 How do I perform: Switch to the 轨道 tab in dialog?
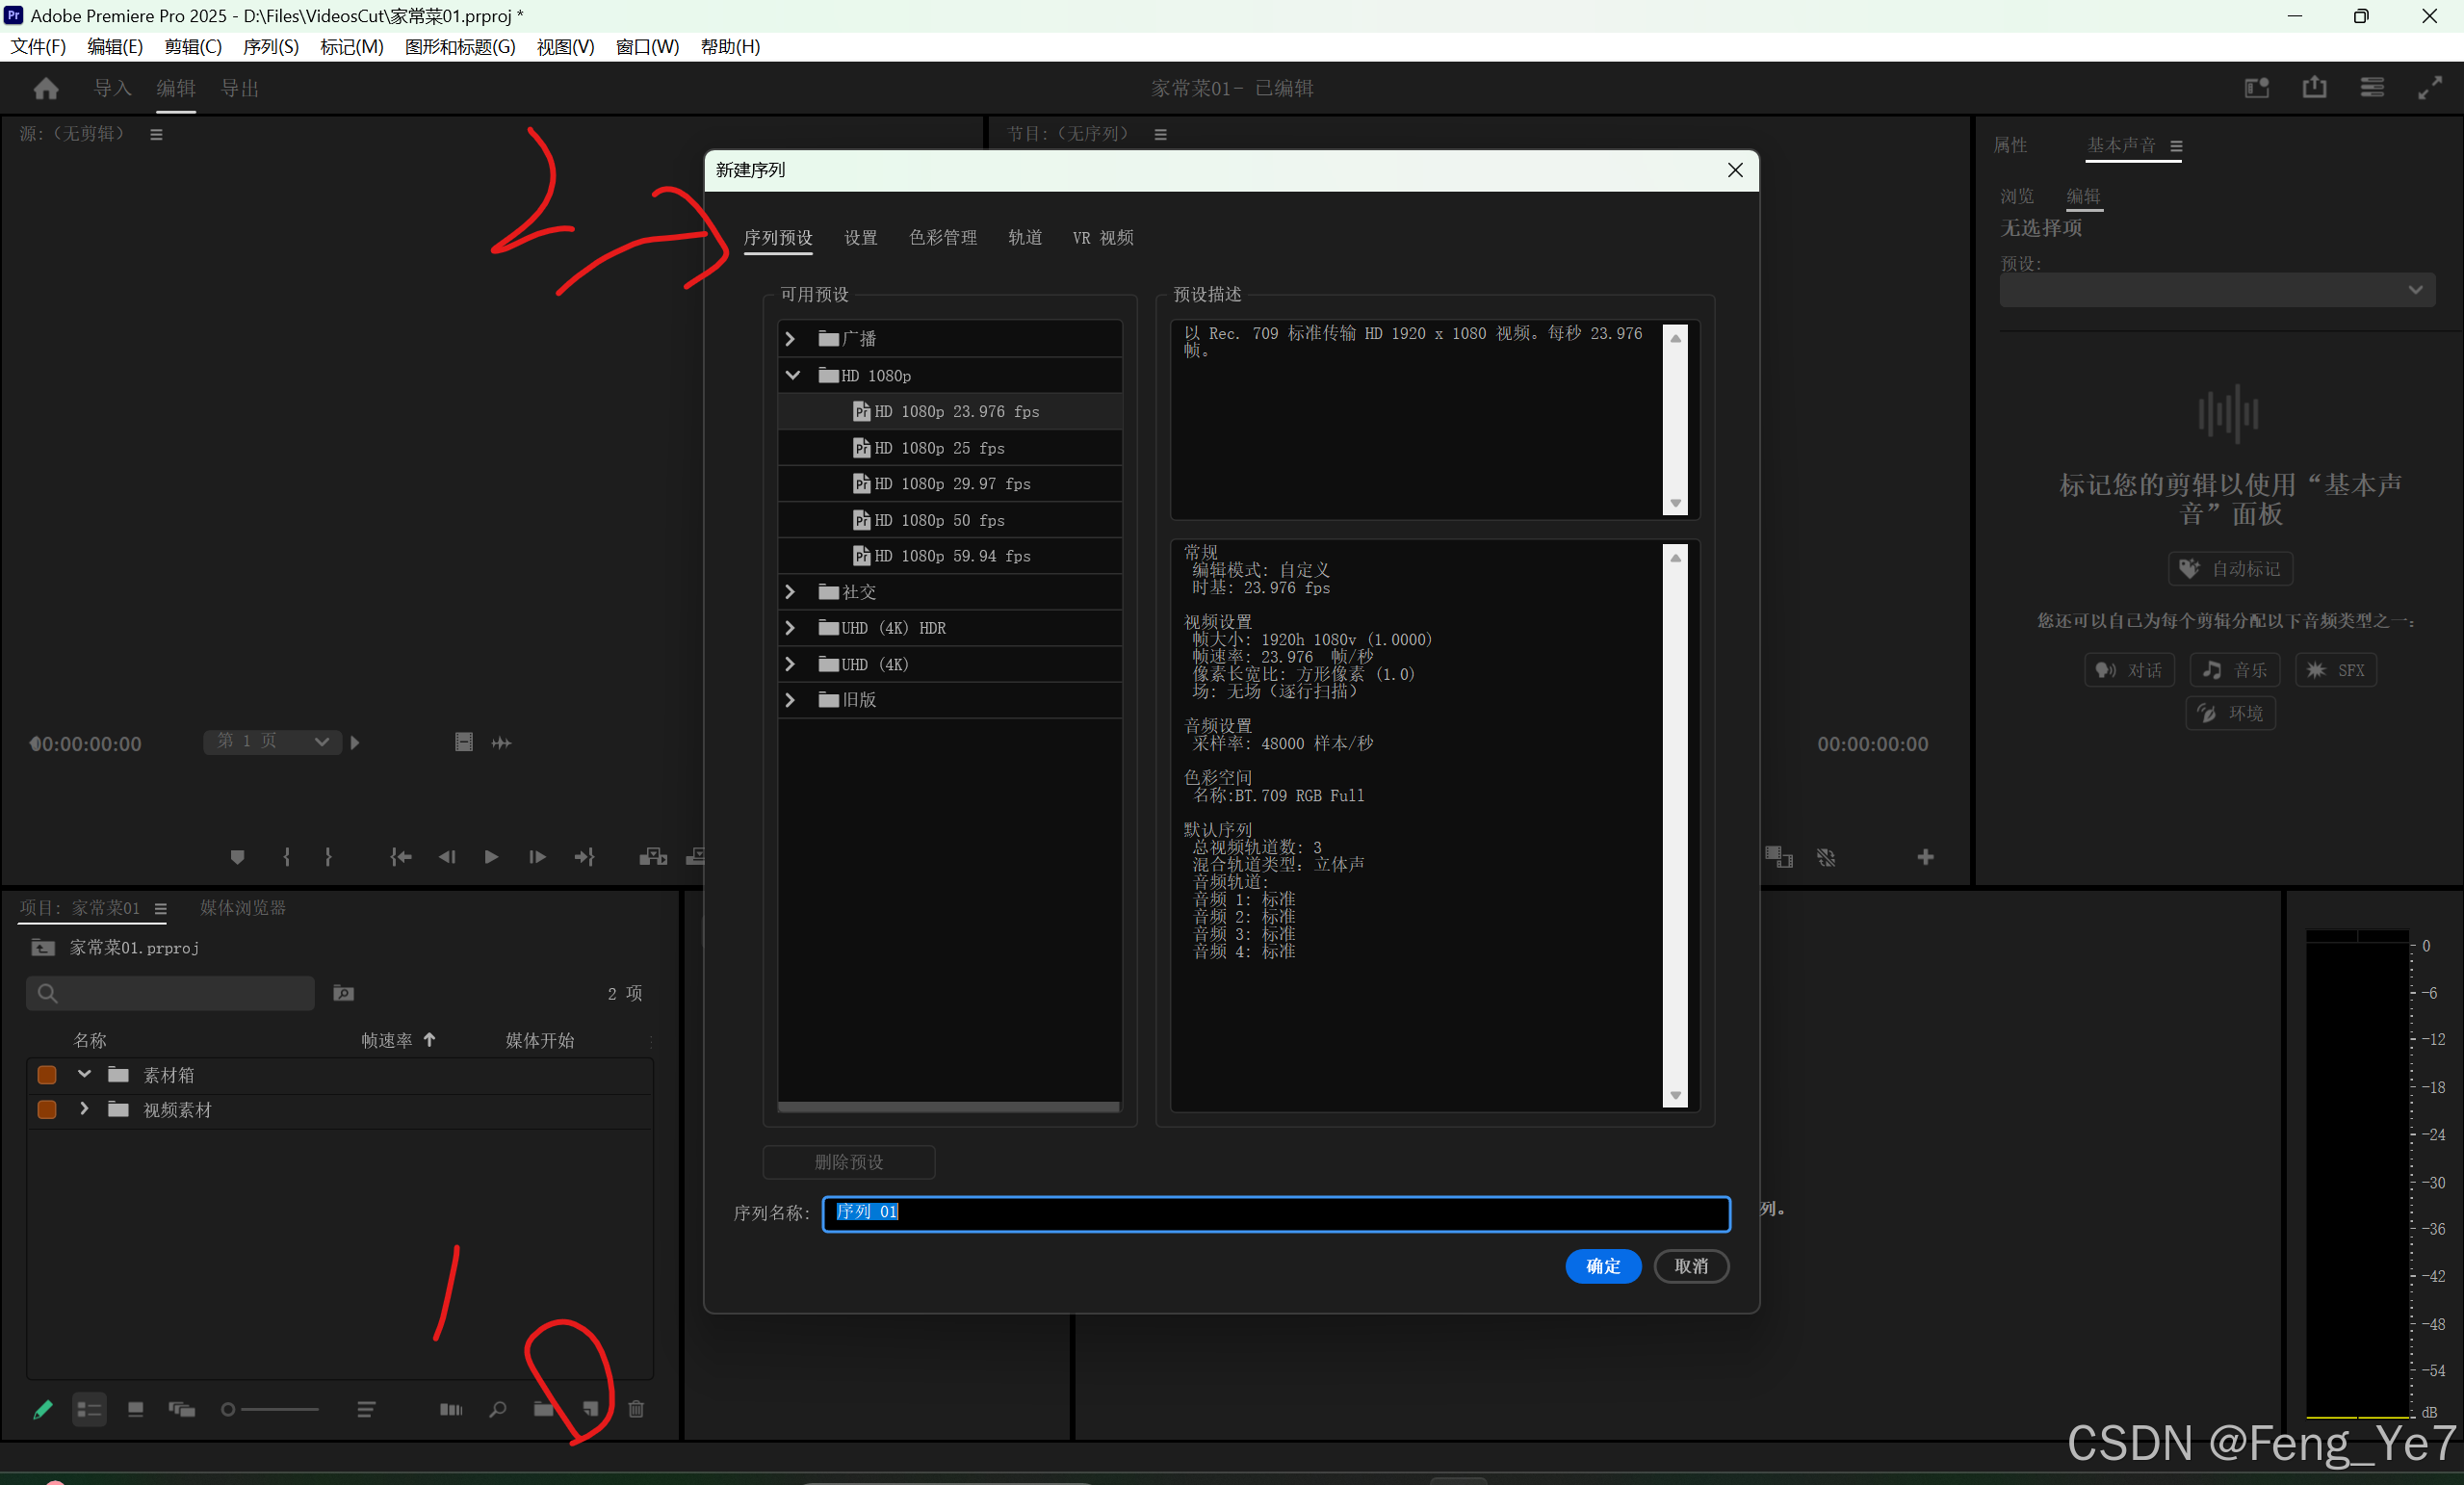pyautogui.click(x=1024, y=237)
